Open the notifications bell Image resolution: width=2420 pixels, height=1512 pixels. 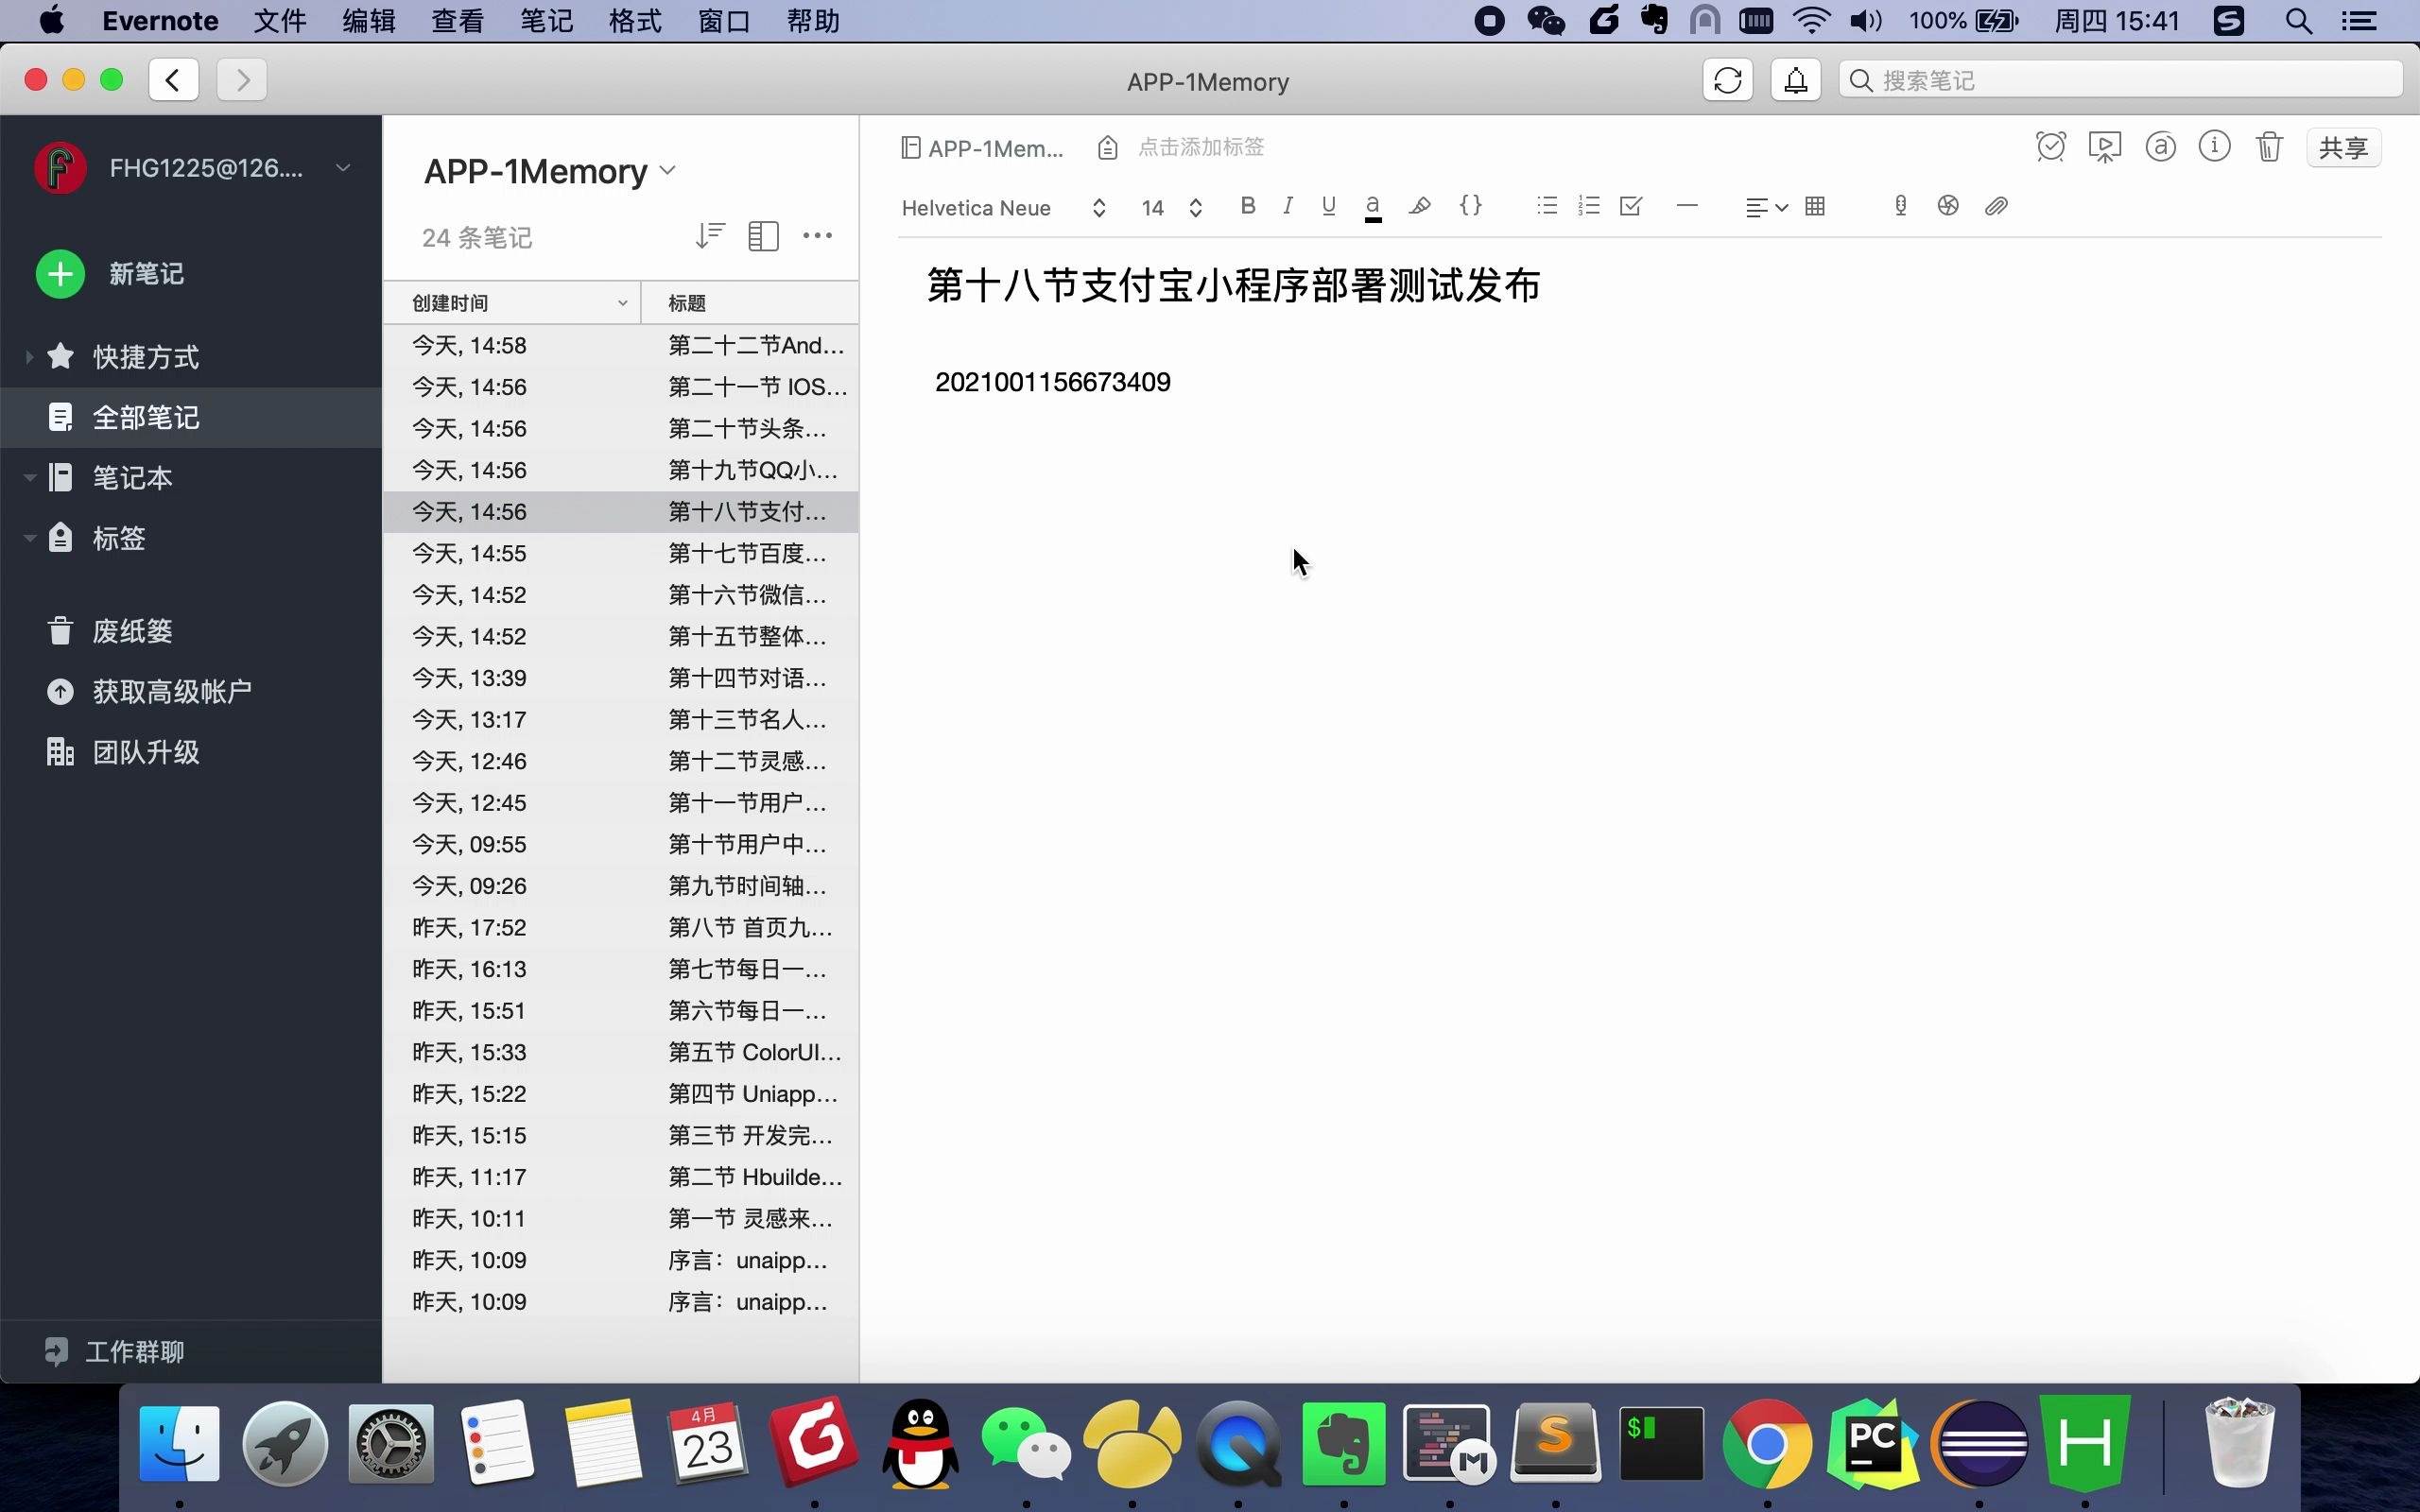[1795, 80]
